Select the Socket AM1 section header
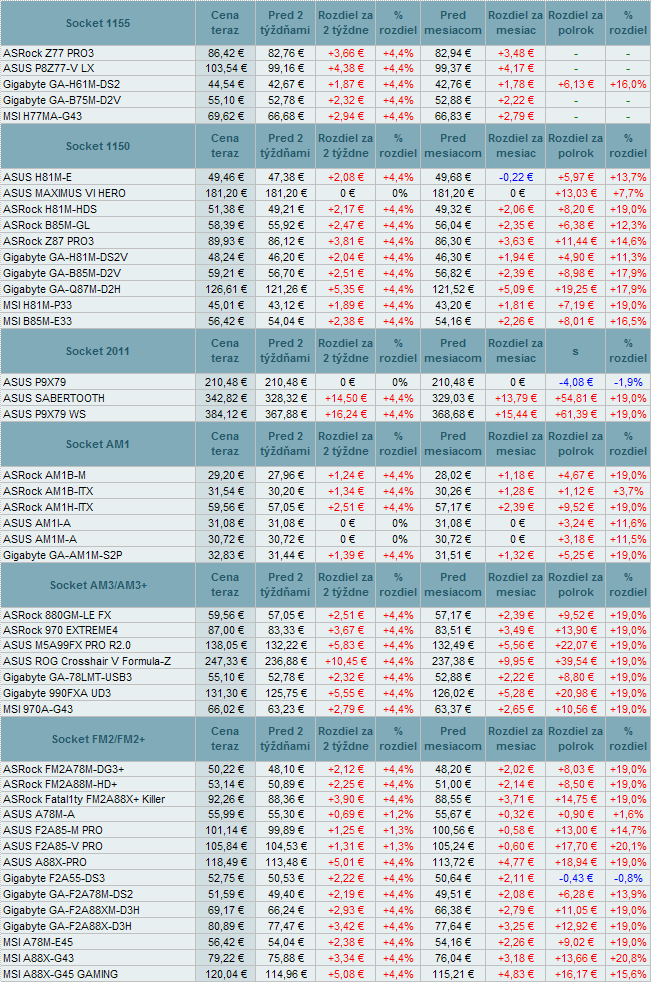The height and width of the screenshot is (982, 651). [98, 444]
